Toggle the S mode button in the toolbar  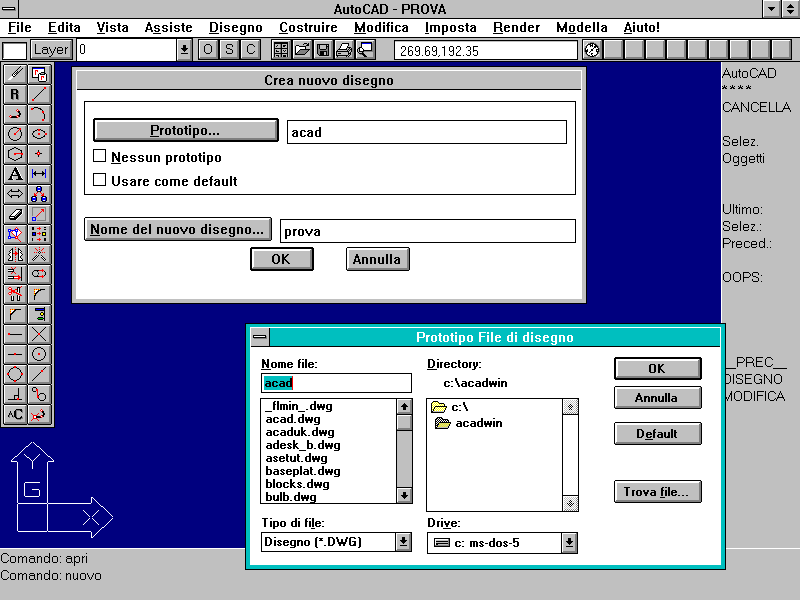click(x=229, y=50)
